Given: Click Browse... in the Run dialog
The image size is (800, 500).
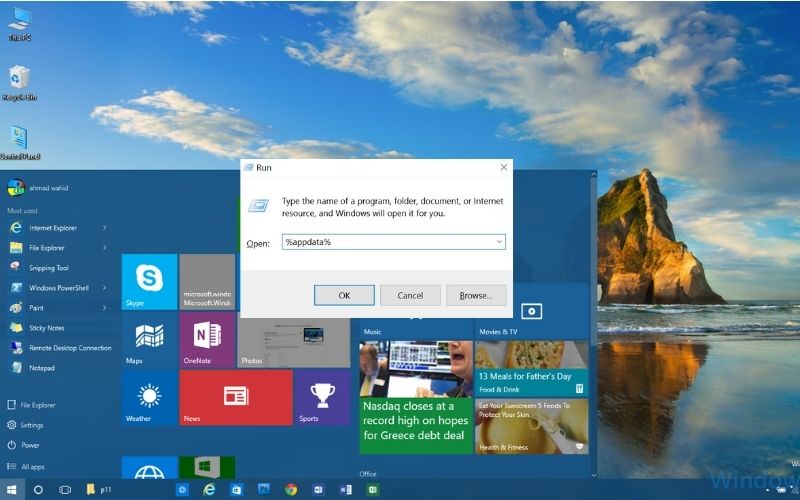Looking at the screenshot, I should pos(476,295).
